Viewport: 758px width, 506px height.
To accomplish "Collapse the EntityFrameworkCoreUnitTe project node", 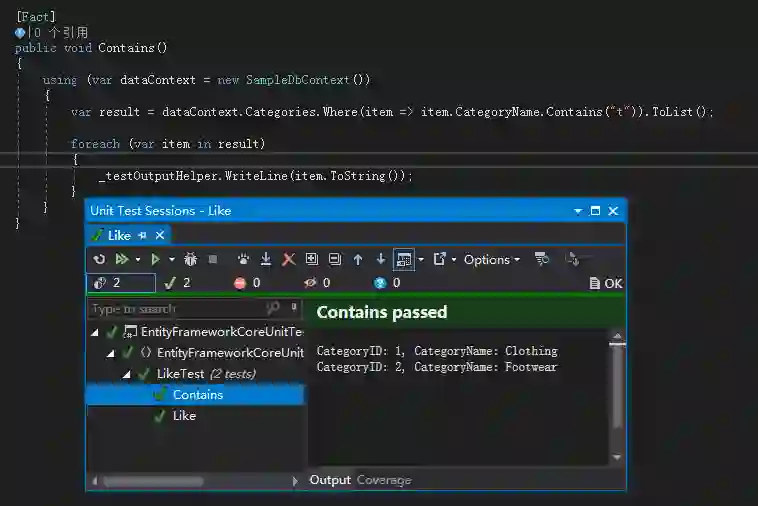I will [x=95, y=332].
